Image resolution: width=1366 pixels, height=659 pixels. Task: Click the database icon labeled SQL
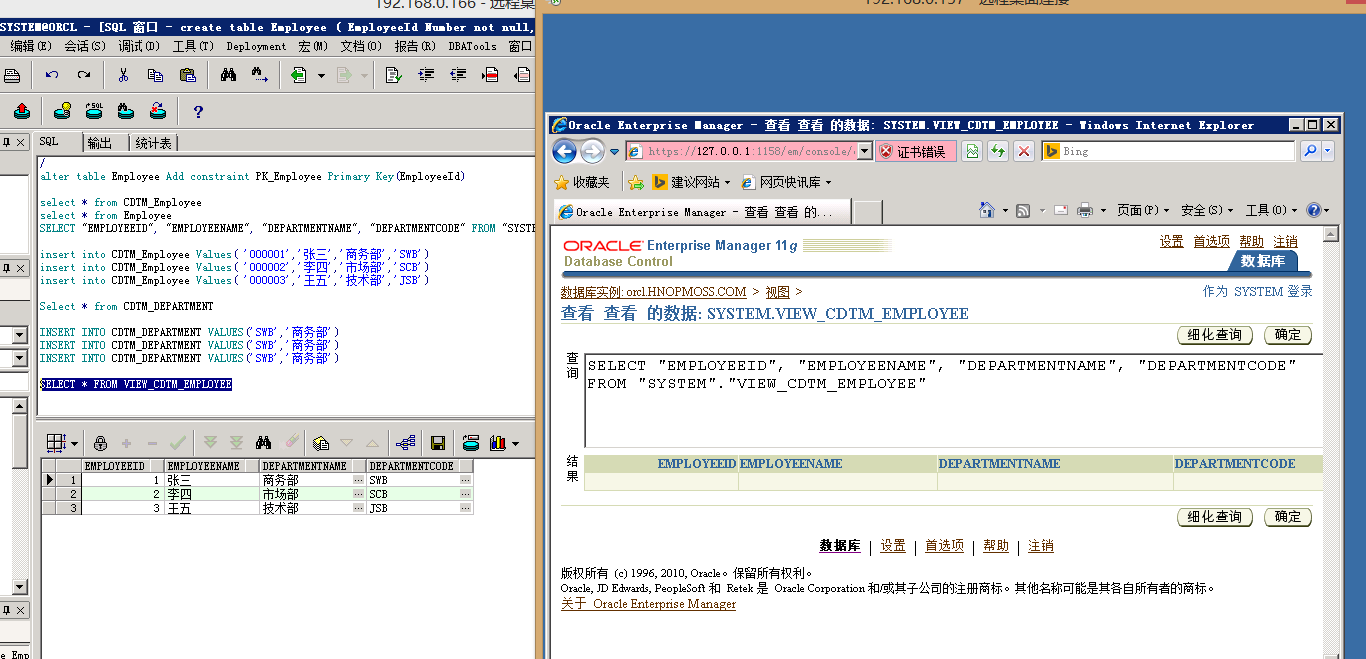click(94, 111)
